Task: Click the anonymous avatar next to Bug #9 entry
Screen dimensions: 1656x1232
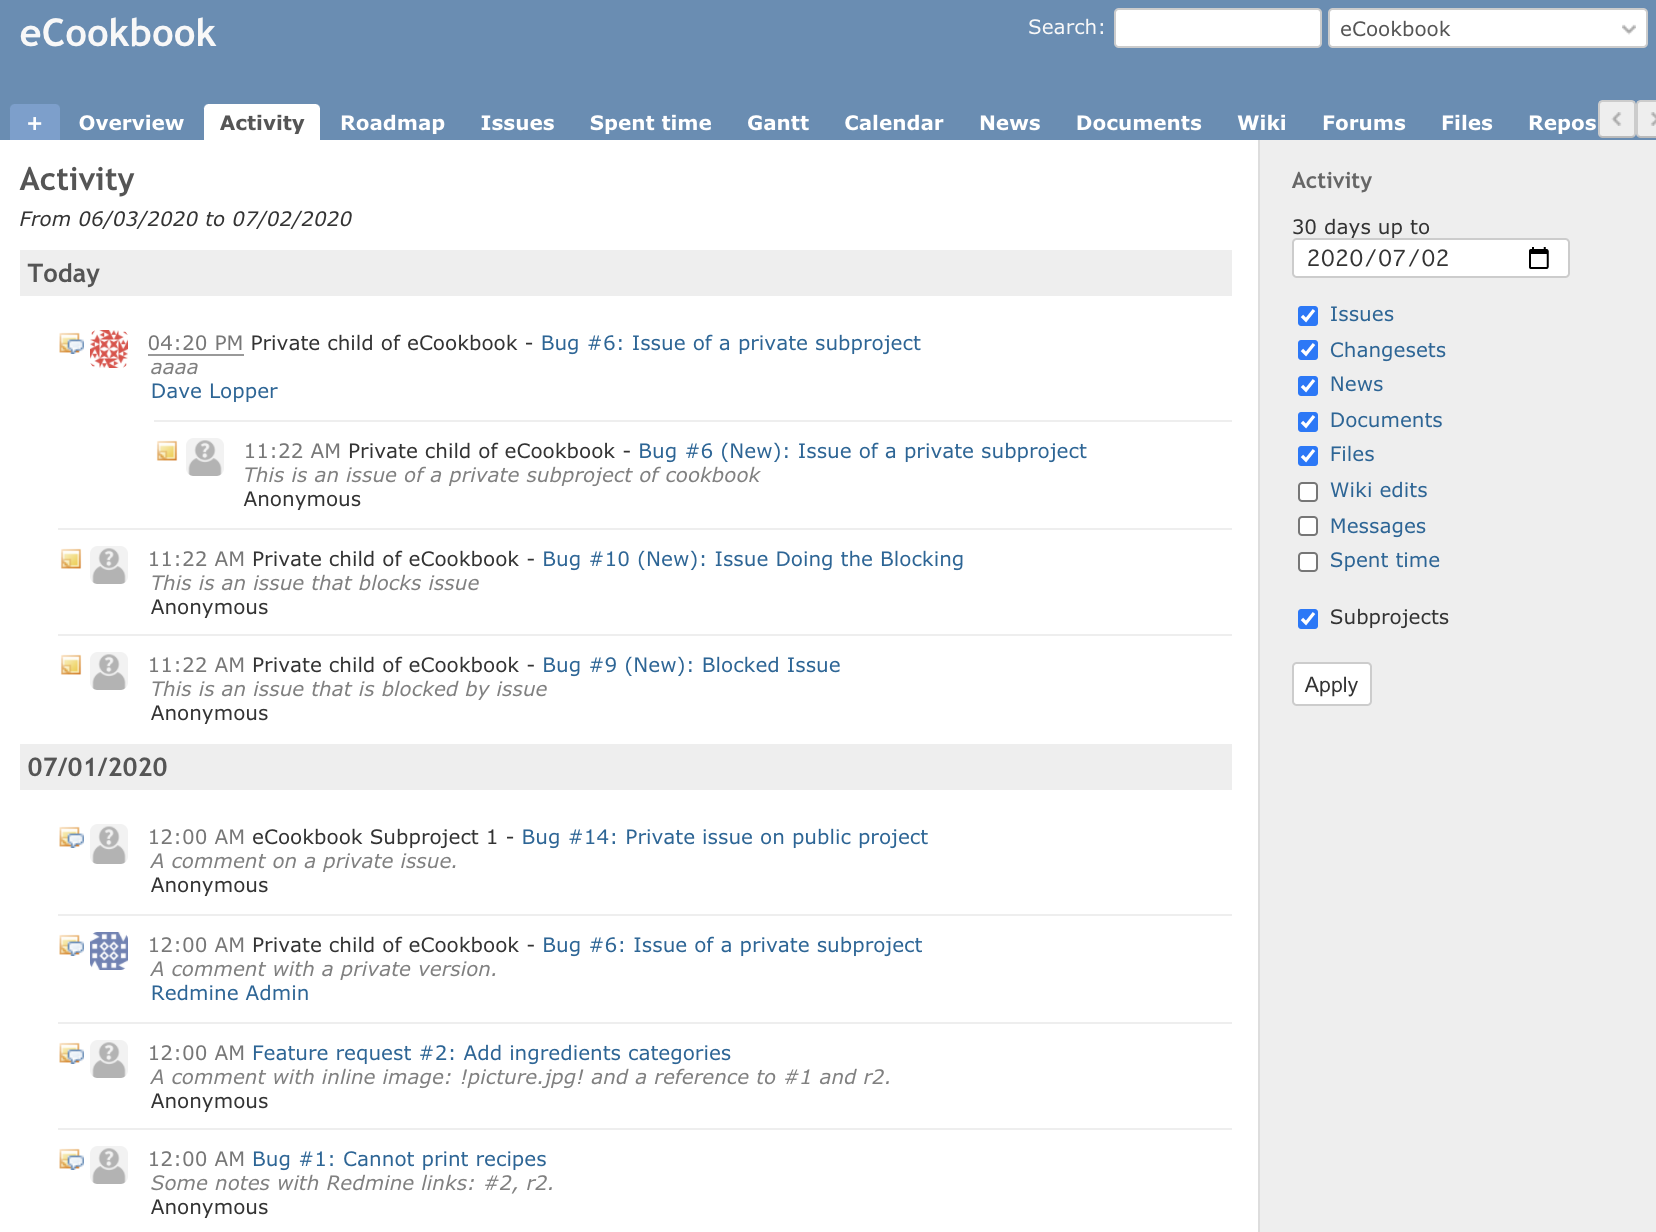Action: pos(109,671)
